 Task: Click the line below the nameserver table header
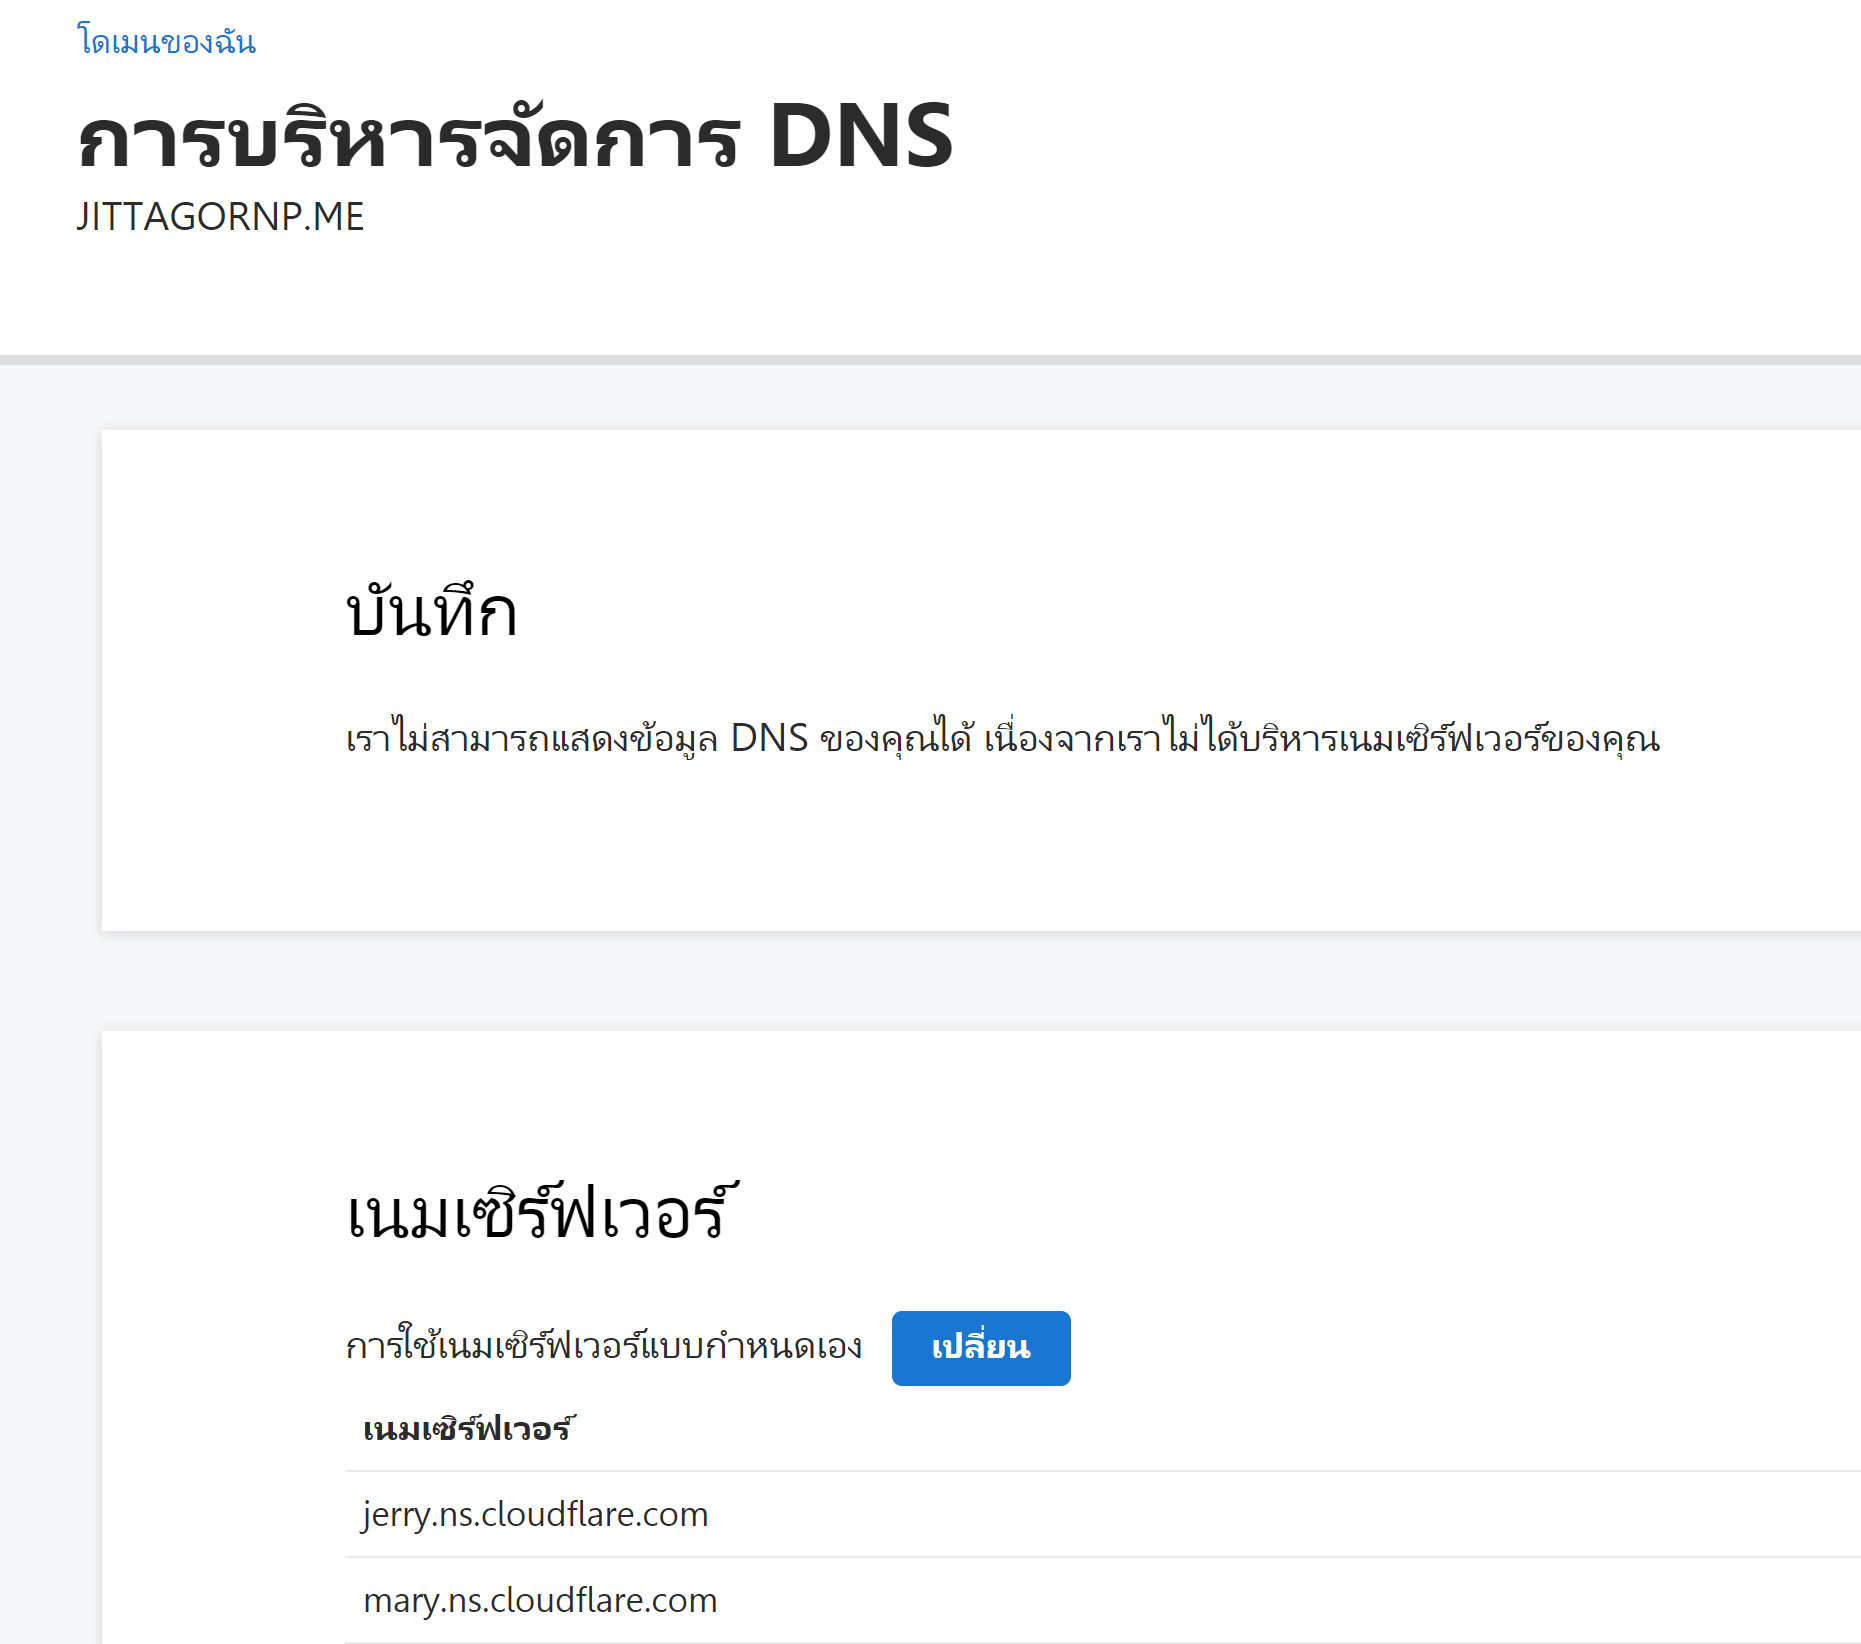tap(1000, 1471)
